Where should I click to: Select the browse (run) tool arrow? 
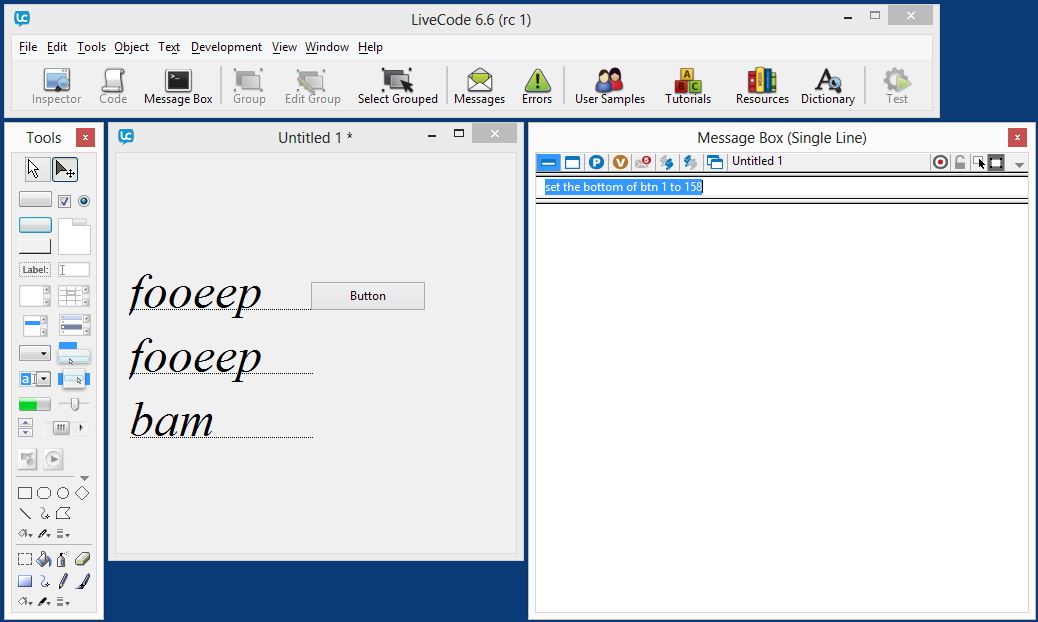point(35,169)
